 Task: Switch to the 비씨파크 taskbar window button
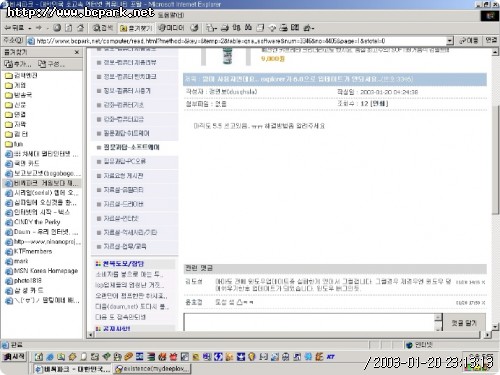(x=72, y=369)
